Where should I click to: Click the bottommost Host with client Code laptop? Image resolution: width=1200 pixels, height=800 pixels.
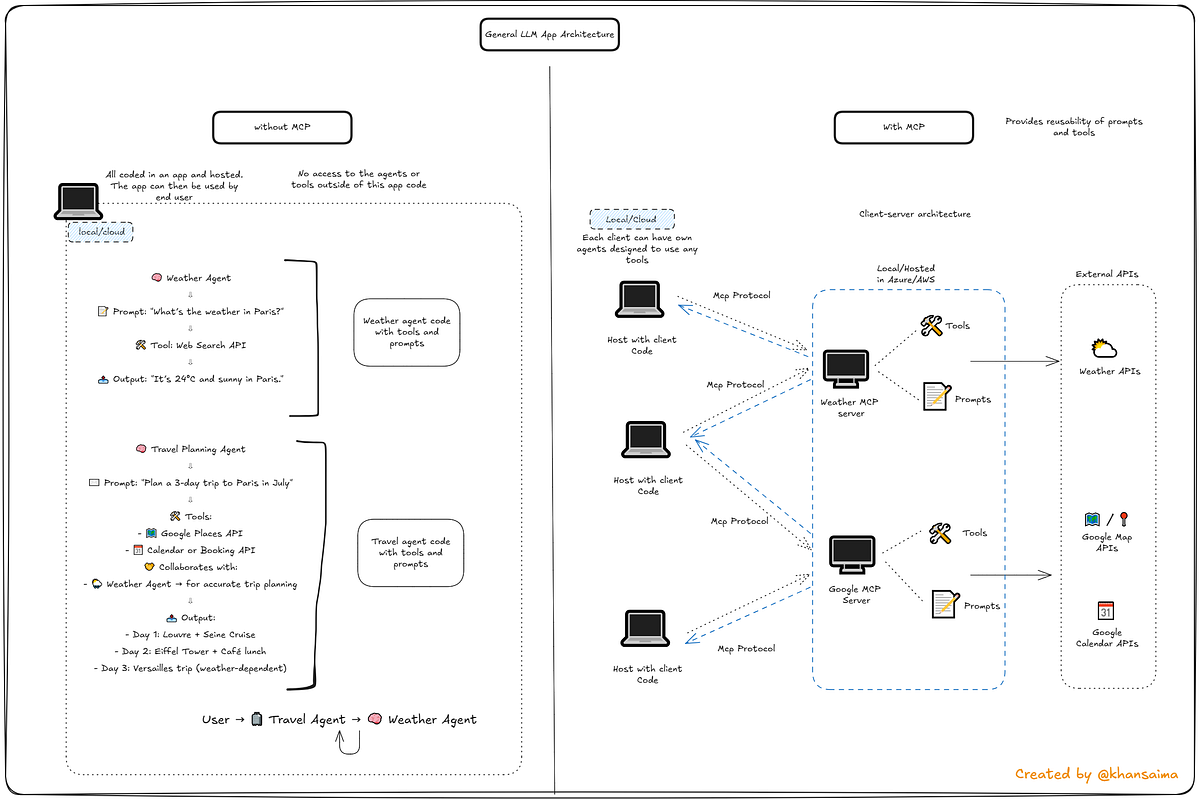pyautogui.click(x=647, y=630)
